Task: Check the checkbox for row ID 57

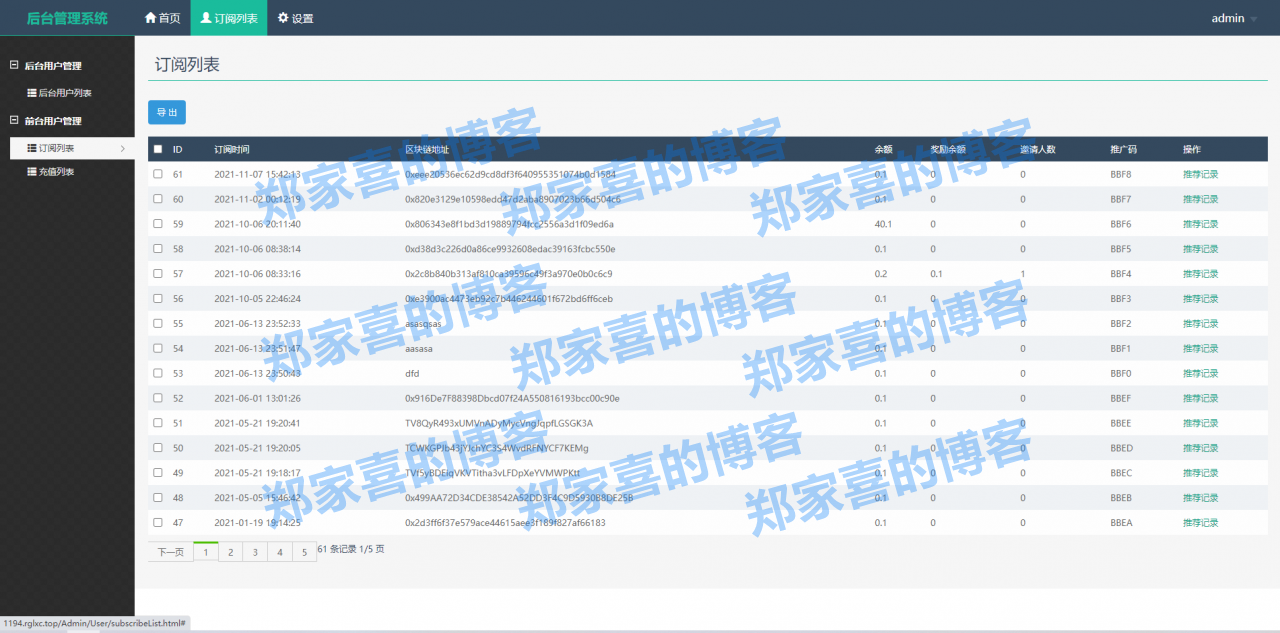Action: (158, 273)
